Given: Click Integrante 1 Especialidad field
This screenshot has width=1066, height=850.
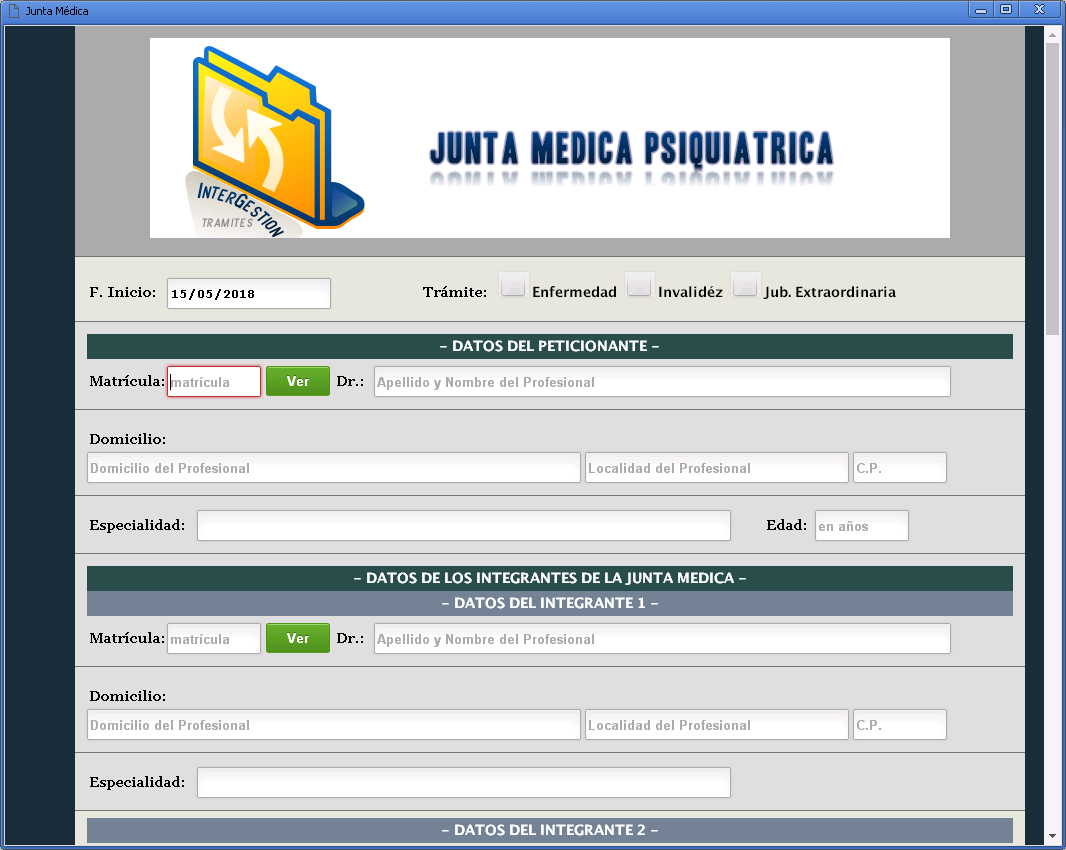Looking at the screenshot, I should 464,783.
